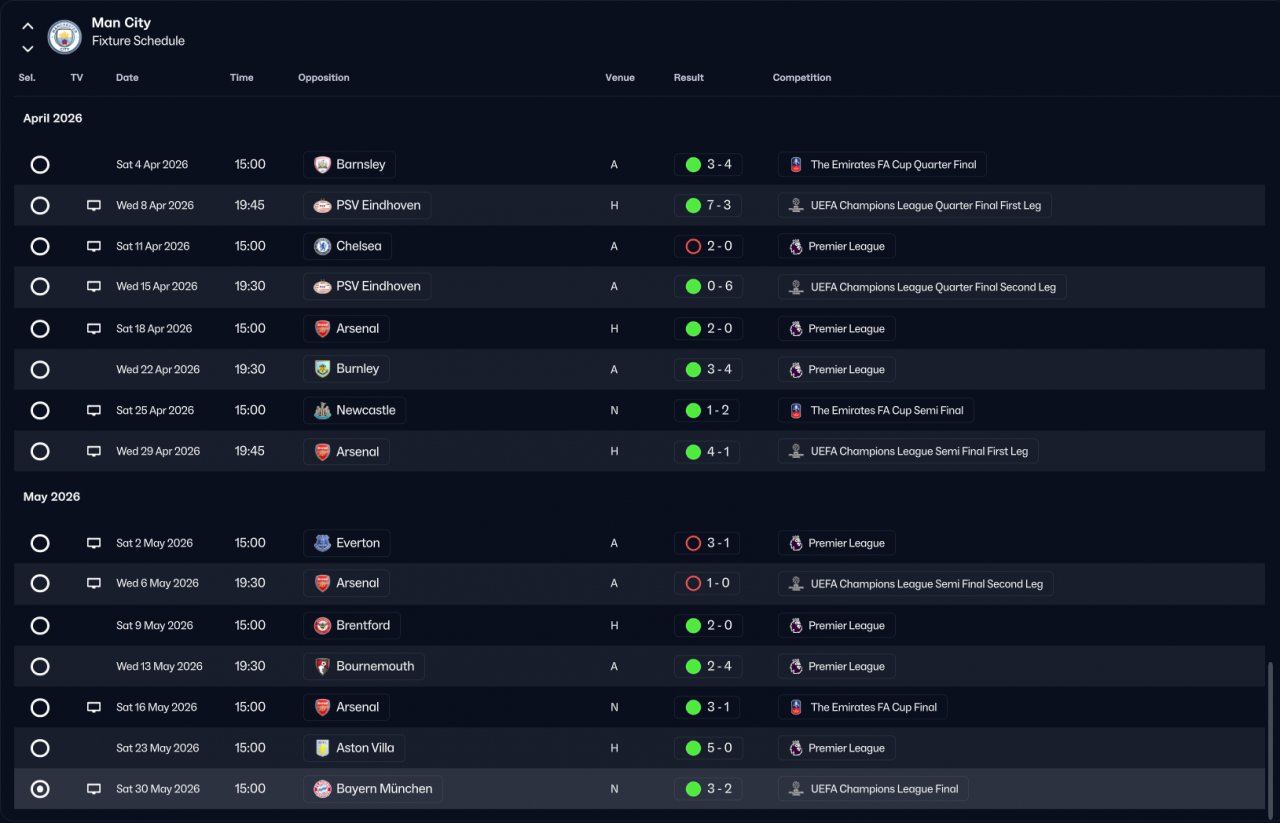
Task: Click the Fixture Schedule subtitle text
Action: [x=138, y=41]
